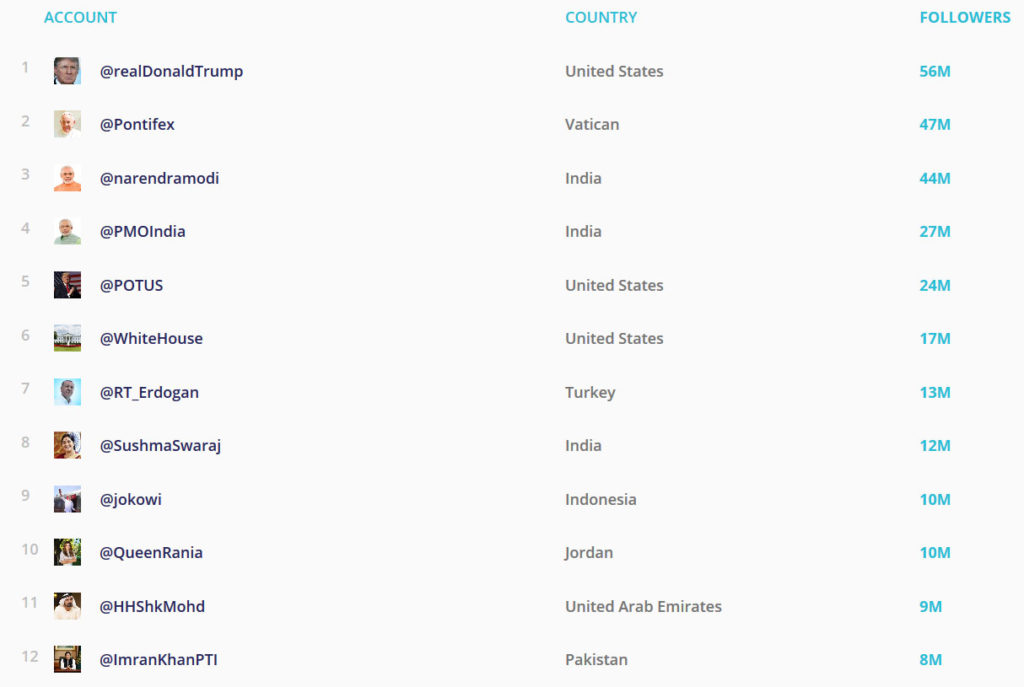Sort by the FOLLOWERS column header
This screenshot has width=1024, height=687.
point(965,17)
